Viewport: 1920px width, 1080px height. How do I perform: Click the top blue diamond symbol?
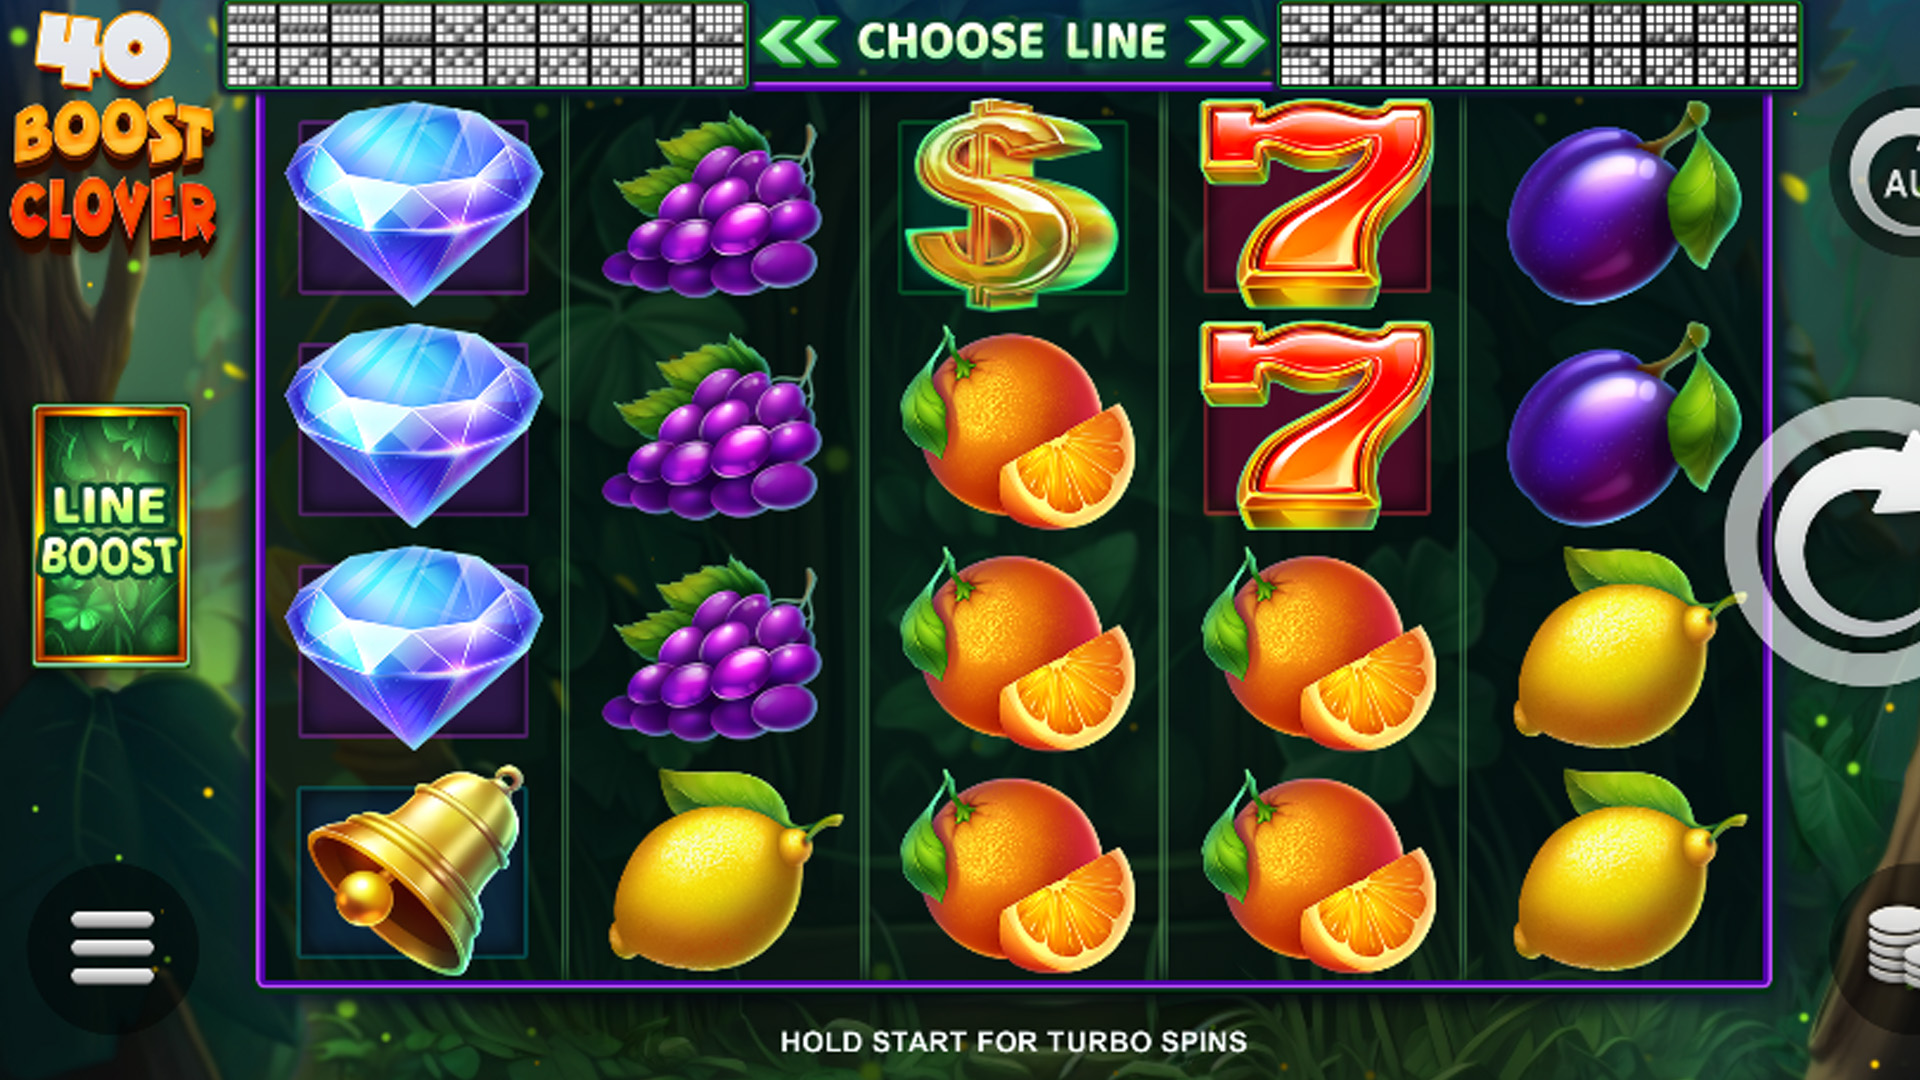pyautogui.click(x=413, y=203)
